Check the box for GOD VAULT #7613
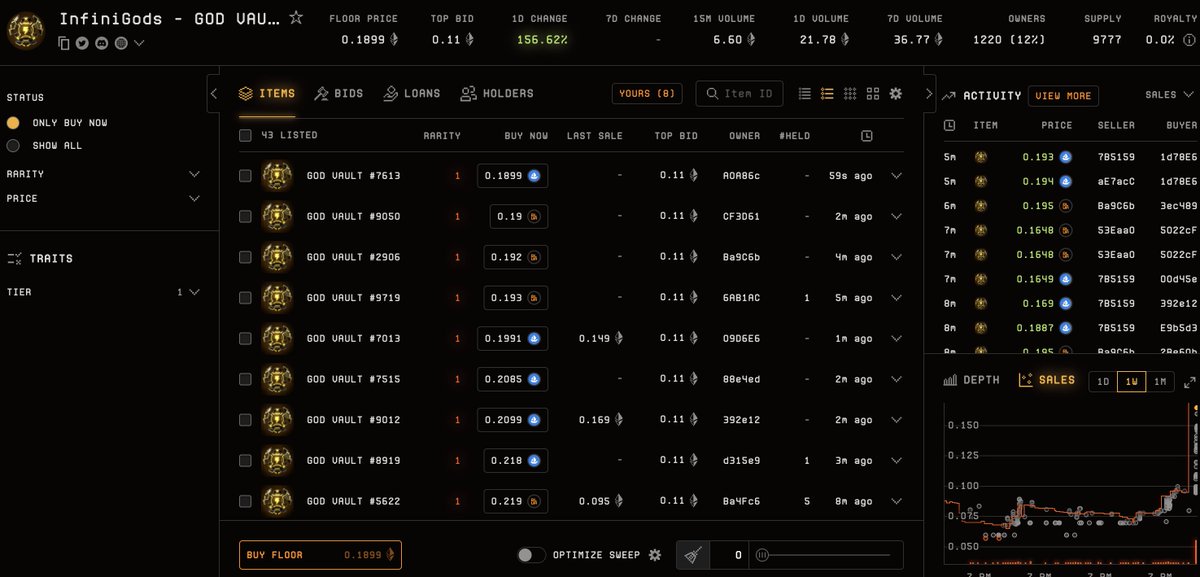The height and width of the screenshot is (577, 1200). (x=245, y=176)
